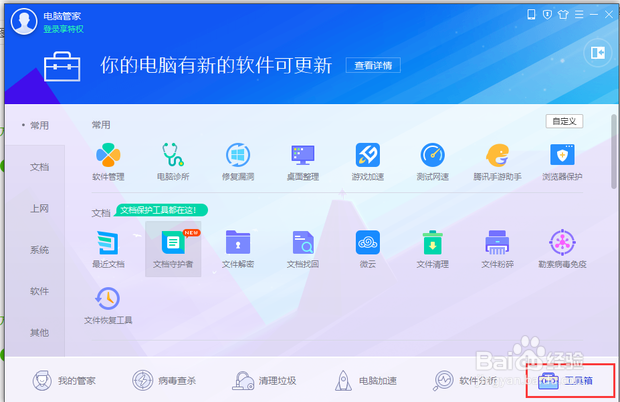Open 浏览器保护 shield tool
Screen dimensions: 620x402
562,162
